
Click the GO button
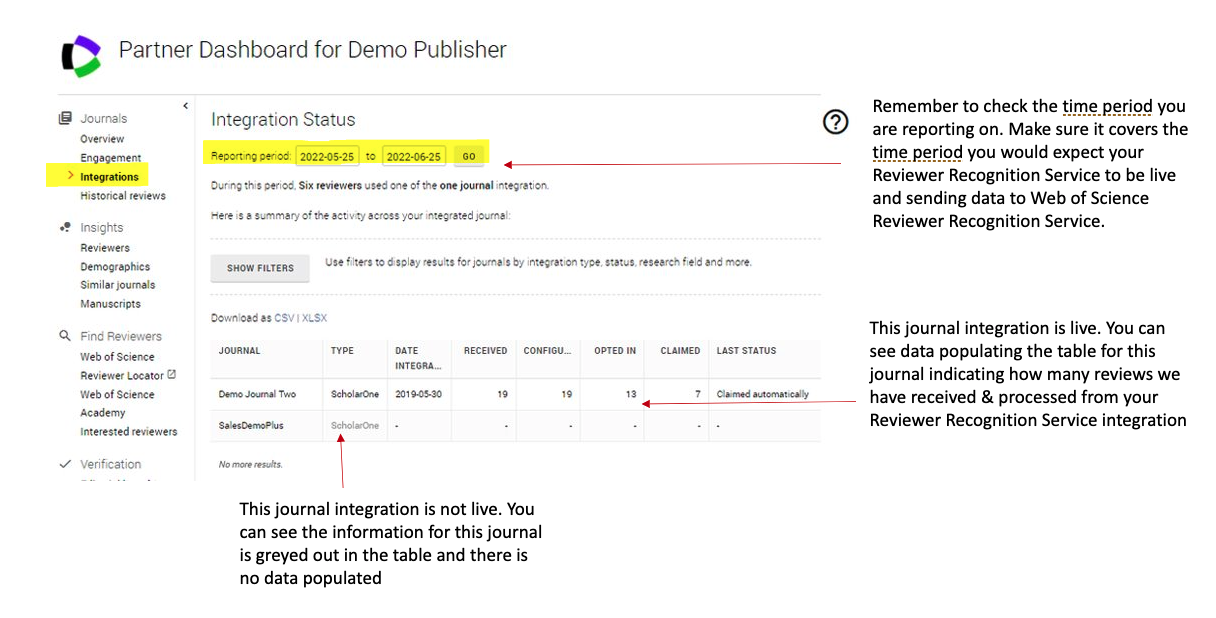pos(469,156)
